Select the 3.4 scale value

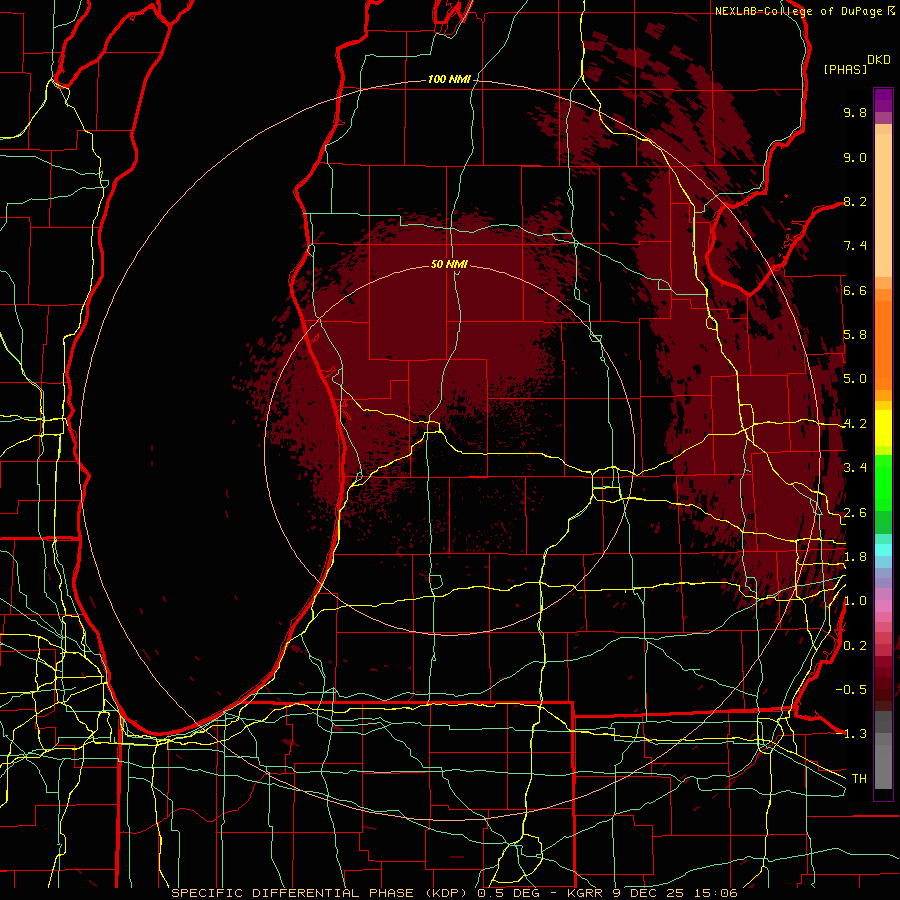855,468
